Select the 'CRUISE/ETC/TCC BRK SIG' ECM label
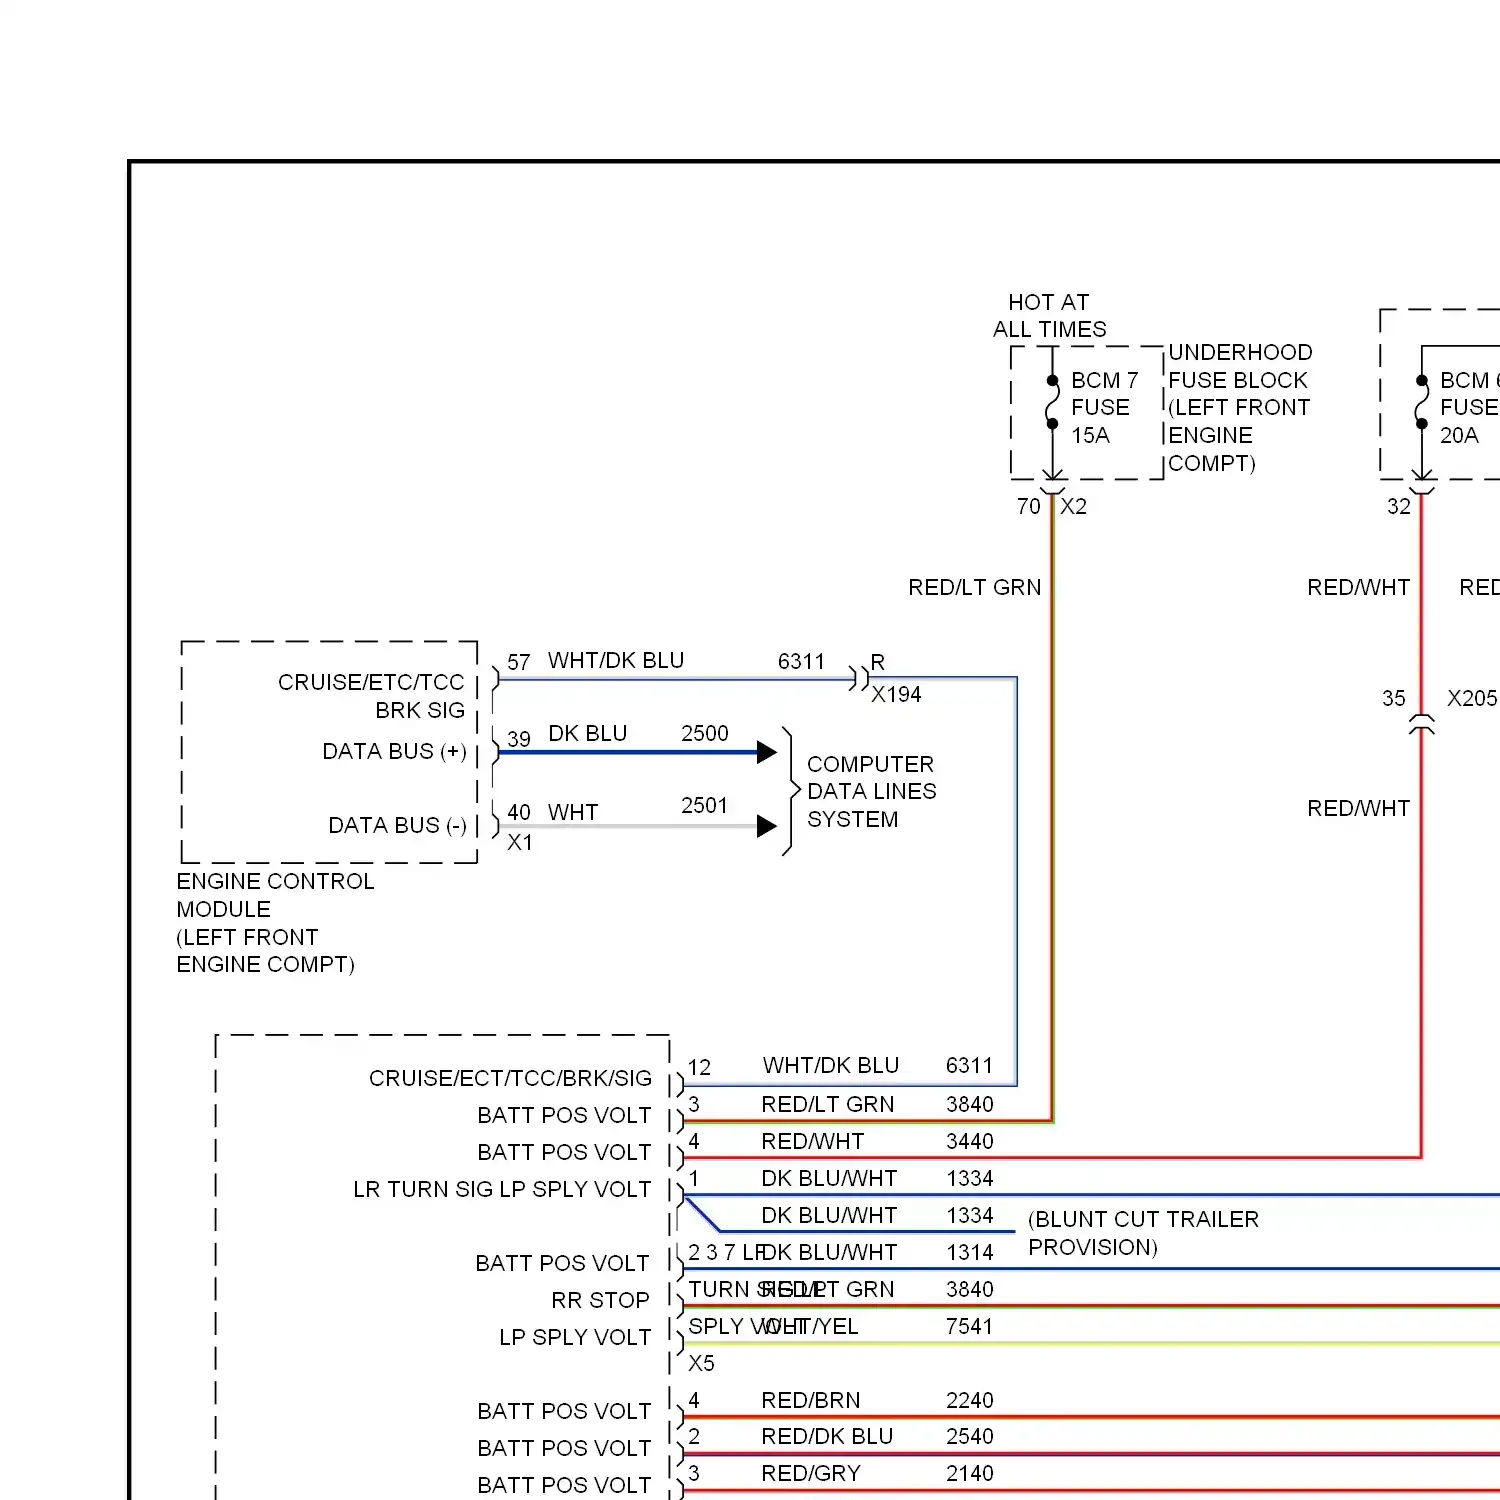Screen dimensions: 1500x1500 [x=371, y=696]
